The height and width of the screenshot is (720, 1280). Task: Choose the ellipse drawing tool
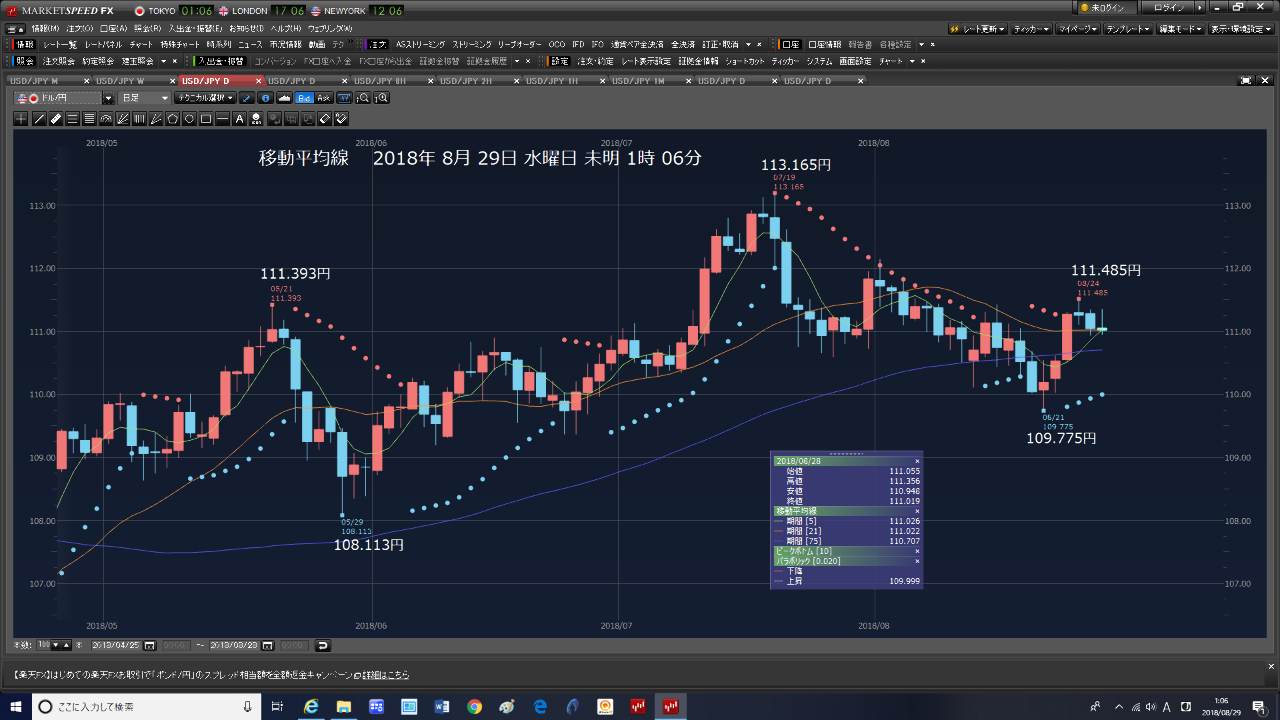[189, 119]
